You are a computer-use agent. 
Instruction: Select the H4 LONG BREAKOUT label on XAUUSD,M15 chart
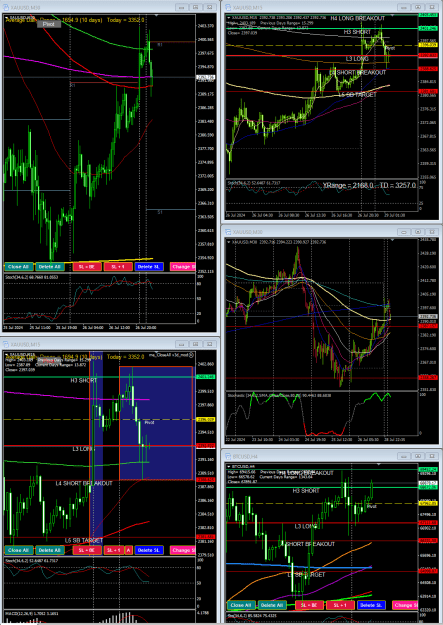[x=358, y=18]
